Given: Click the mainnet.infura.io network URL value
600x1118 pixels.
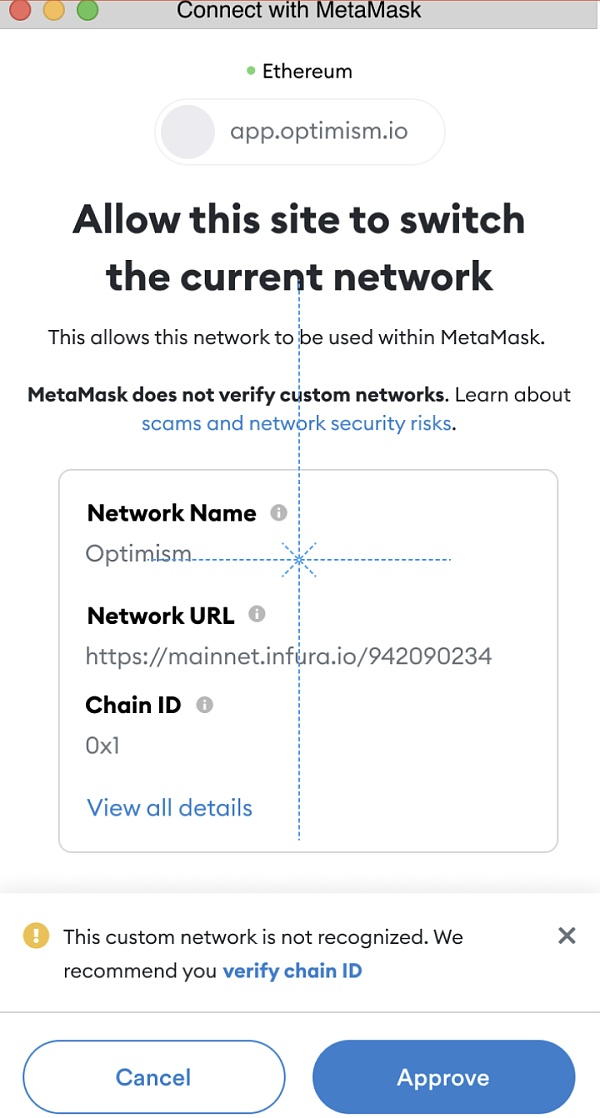Looking at the screenshot, I should coord(288,656).
